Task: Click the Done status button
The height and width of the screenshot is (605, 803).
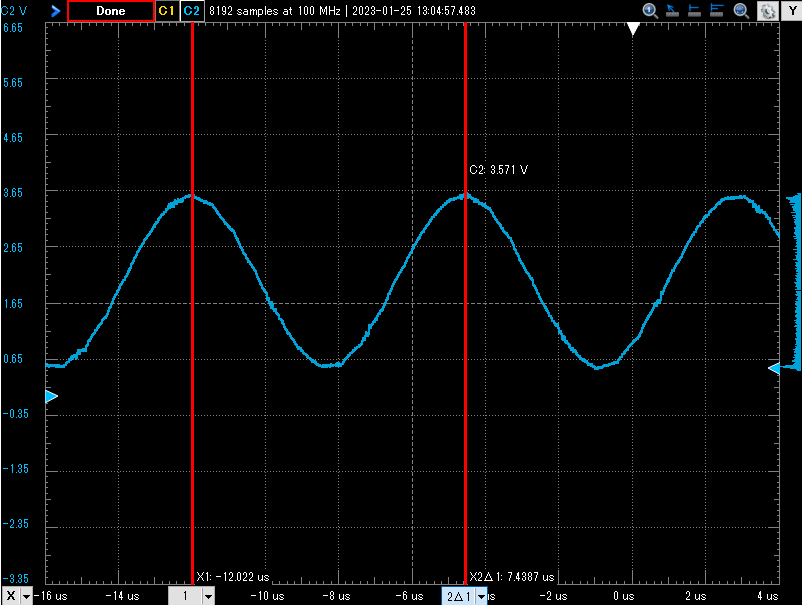Action: [111, 11]
